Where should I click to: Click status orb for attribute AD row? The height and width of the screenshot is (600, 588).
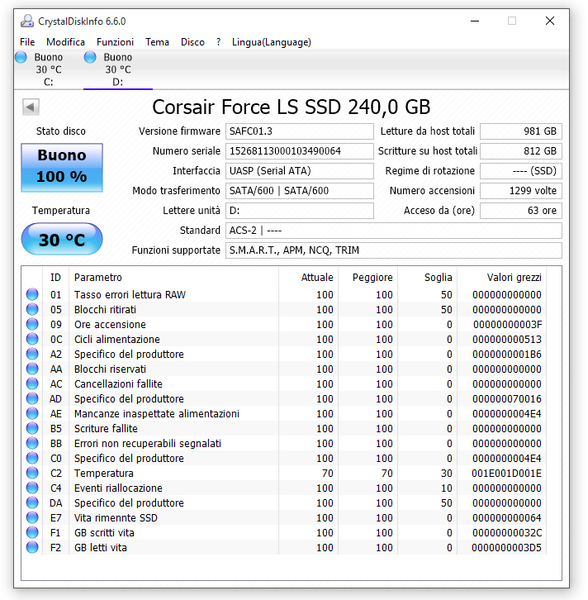click(x=32, y=399)
